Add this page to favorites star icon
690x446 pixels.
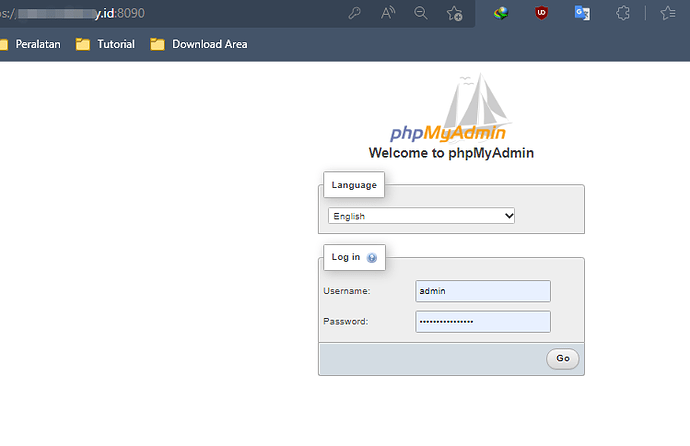pyautogui.click(x=455, y=13)
